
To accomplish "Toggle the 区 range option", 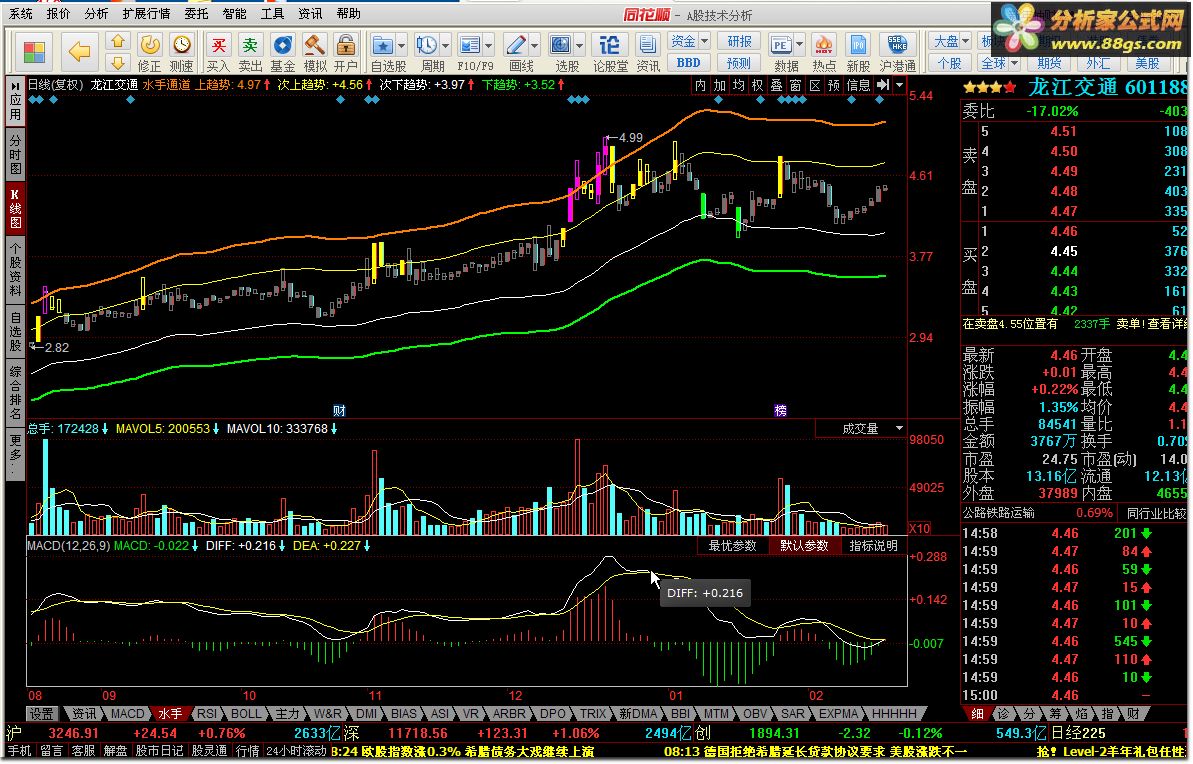I will [x=815, y=85].
